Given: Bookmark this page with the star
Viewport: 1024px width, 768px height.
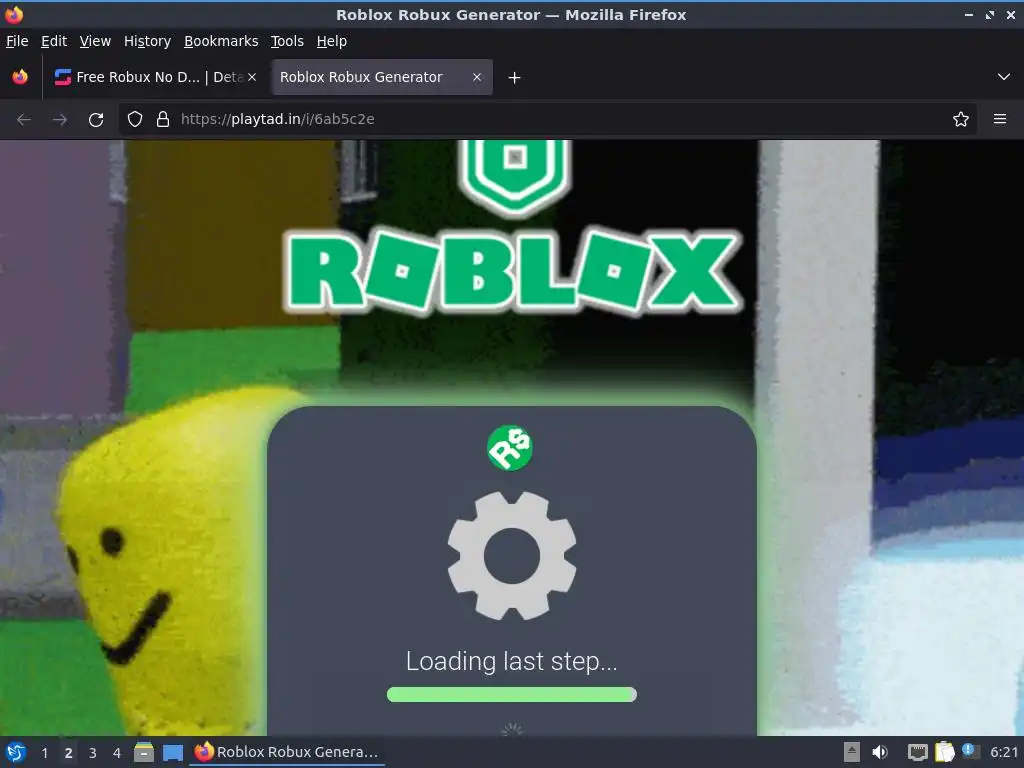Looking at the screenshot, I should (961, 119).
